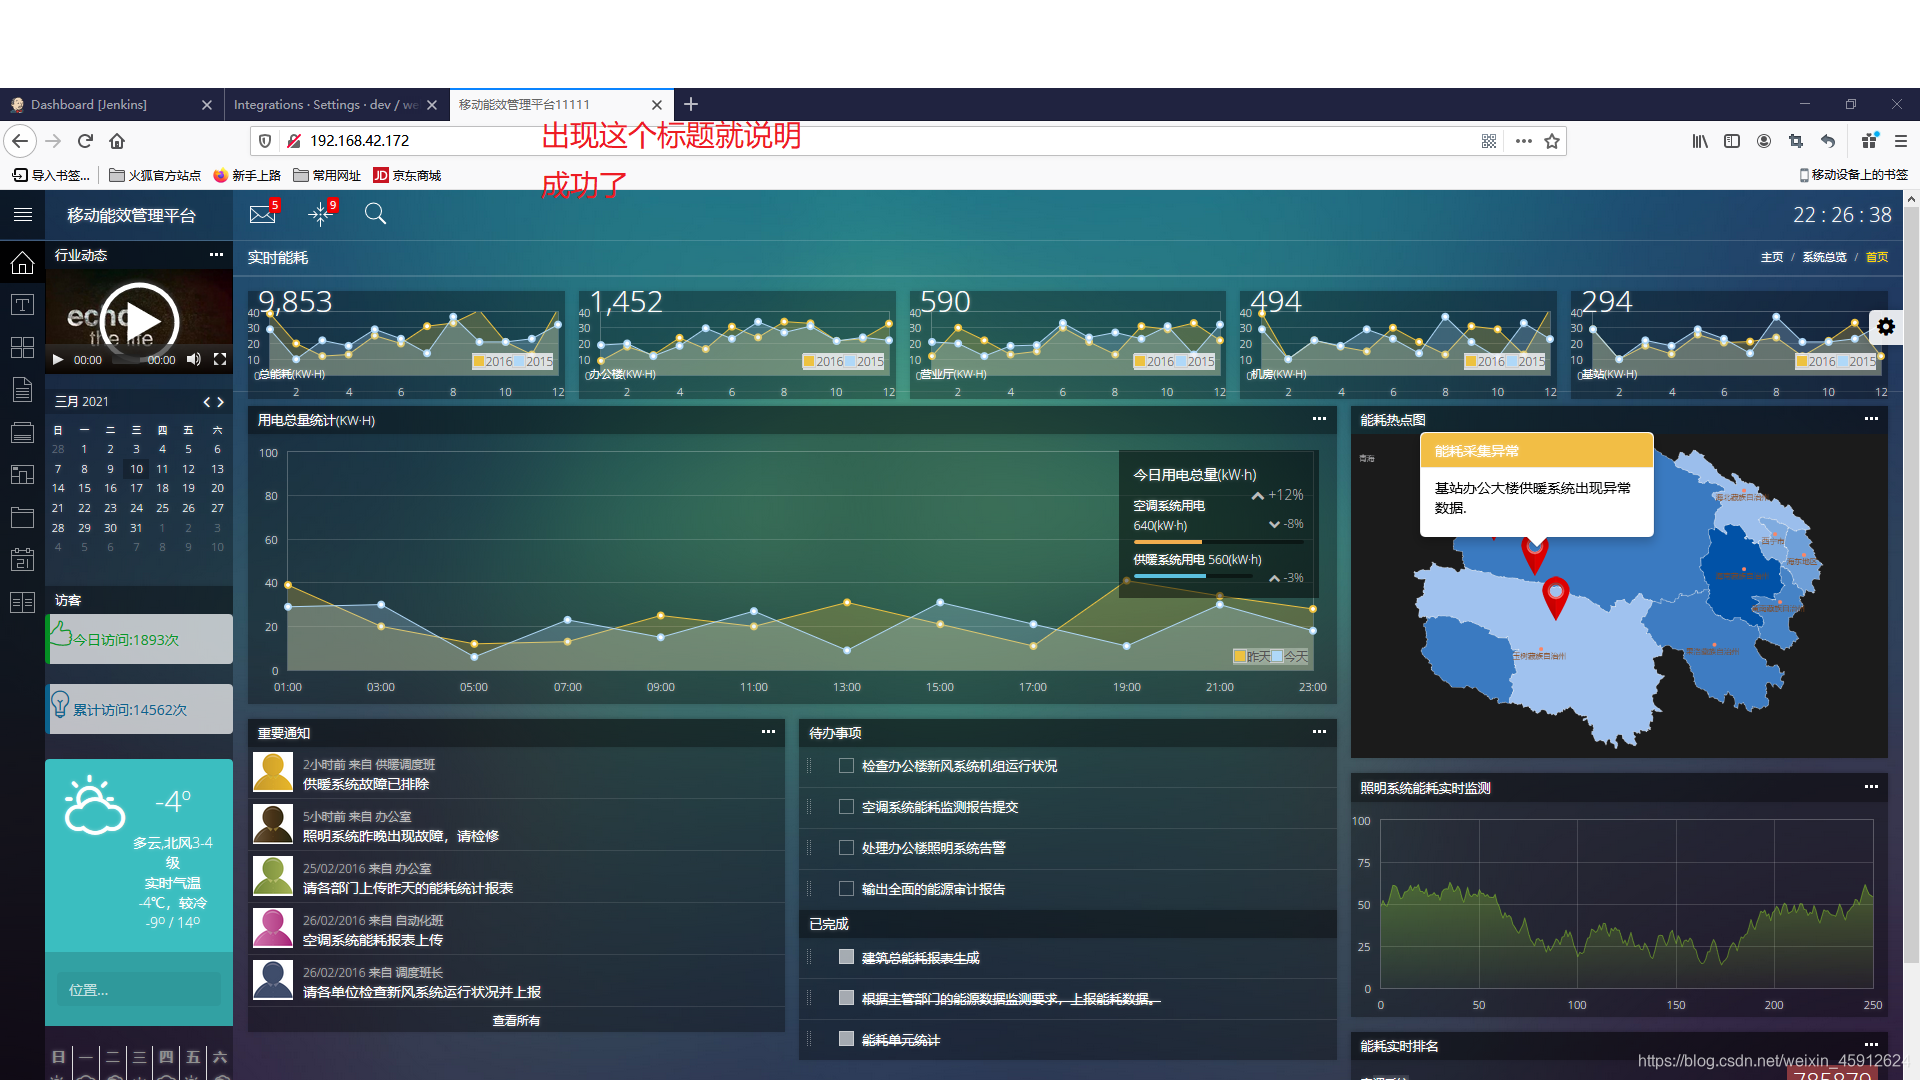Bookmark this page with star icon
This screenshot has height=1080, width=1920.
[1552, 141]
